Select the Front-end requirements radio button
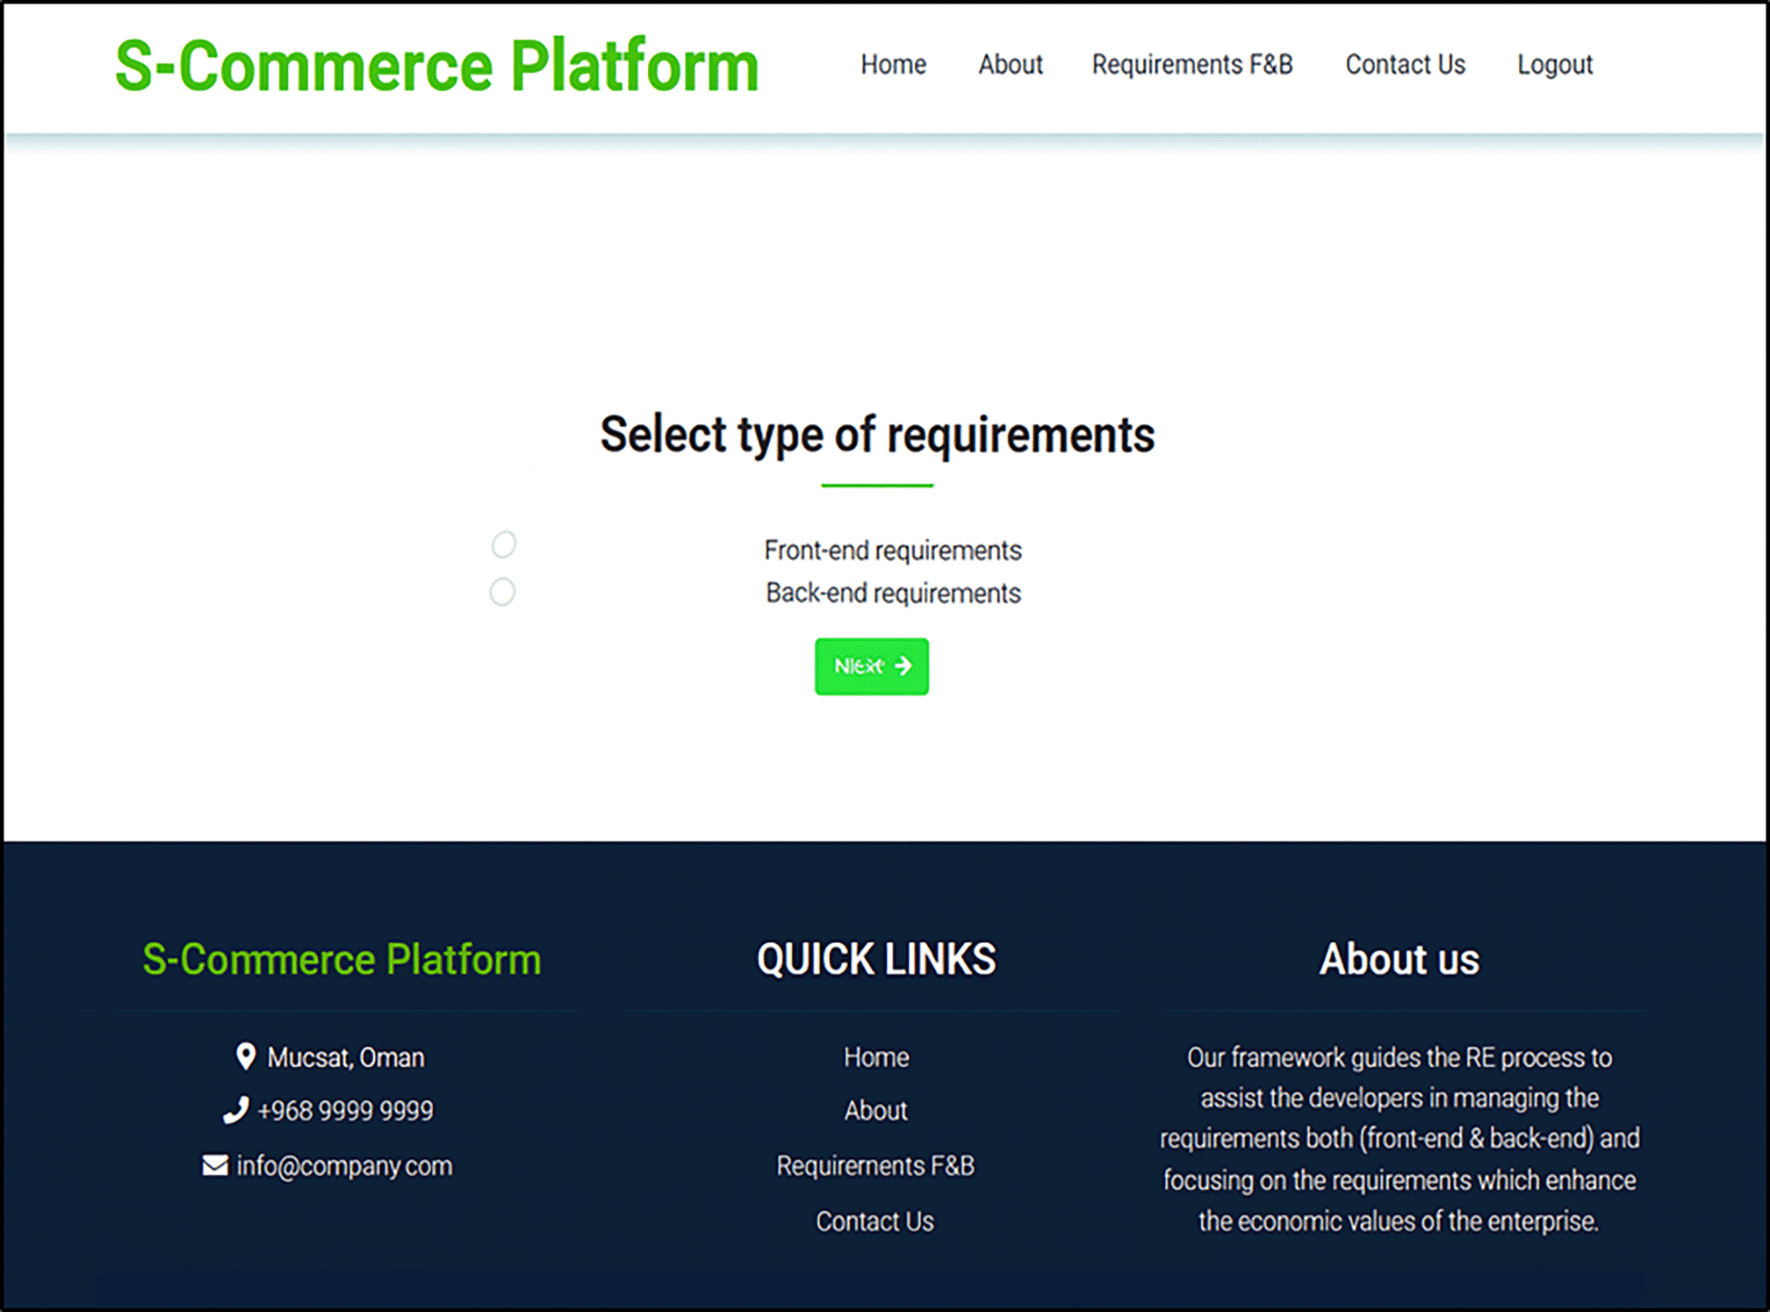 504,545
